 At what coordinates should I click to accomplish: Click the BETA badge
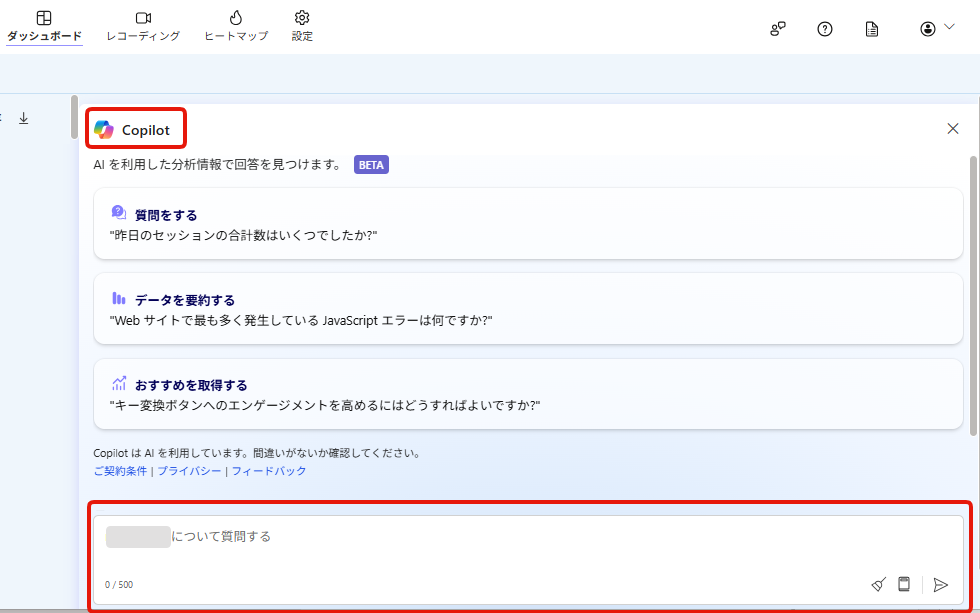(371, 165)
